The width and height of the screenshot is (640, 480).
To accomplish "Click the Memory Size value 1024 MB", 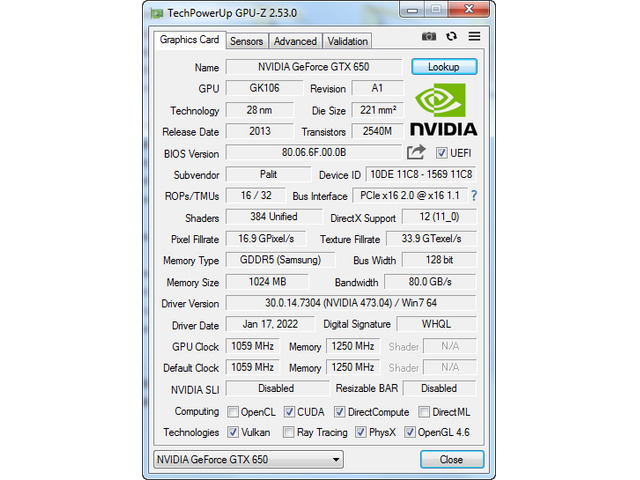I will coord(267,282).
